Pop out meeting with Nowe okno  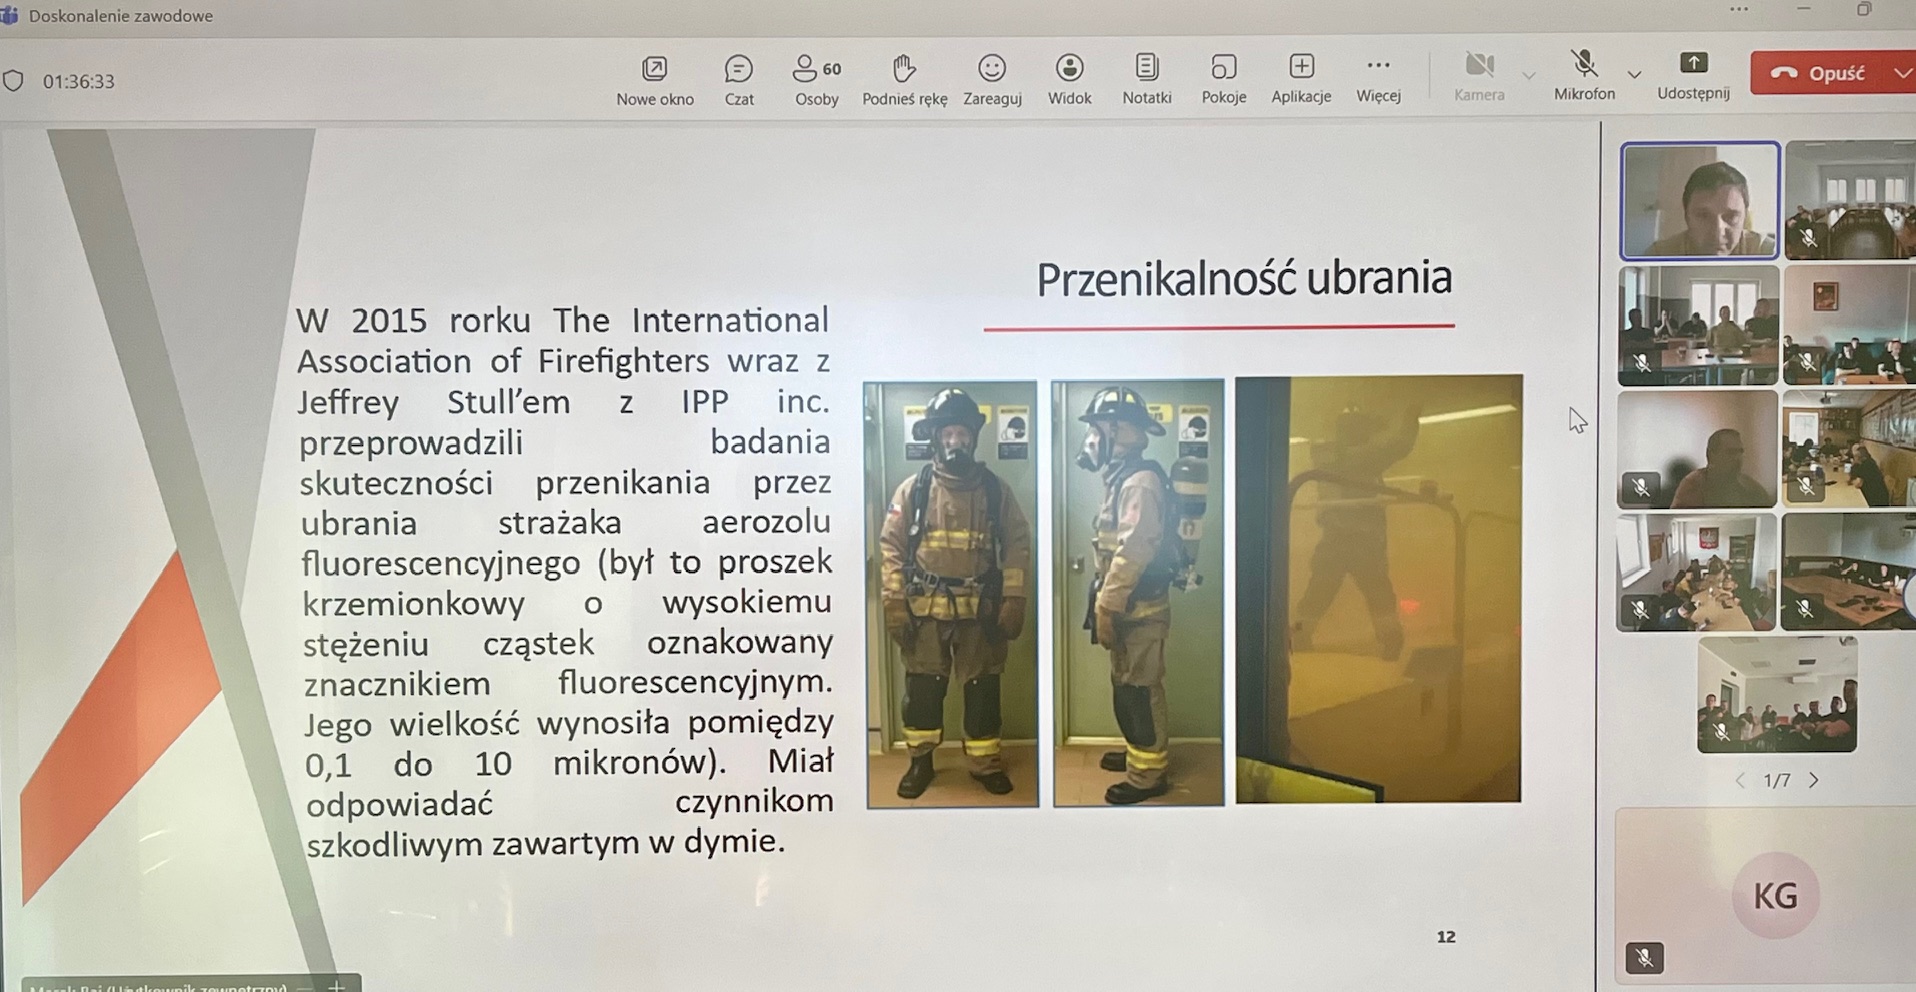(x=655, y=79)
